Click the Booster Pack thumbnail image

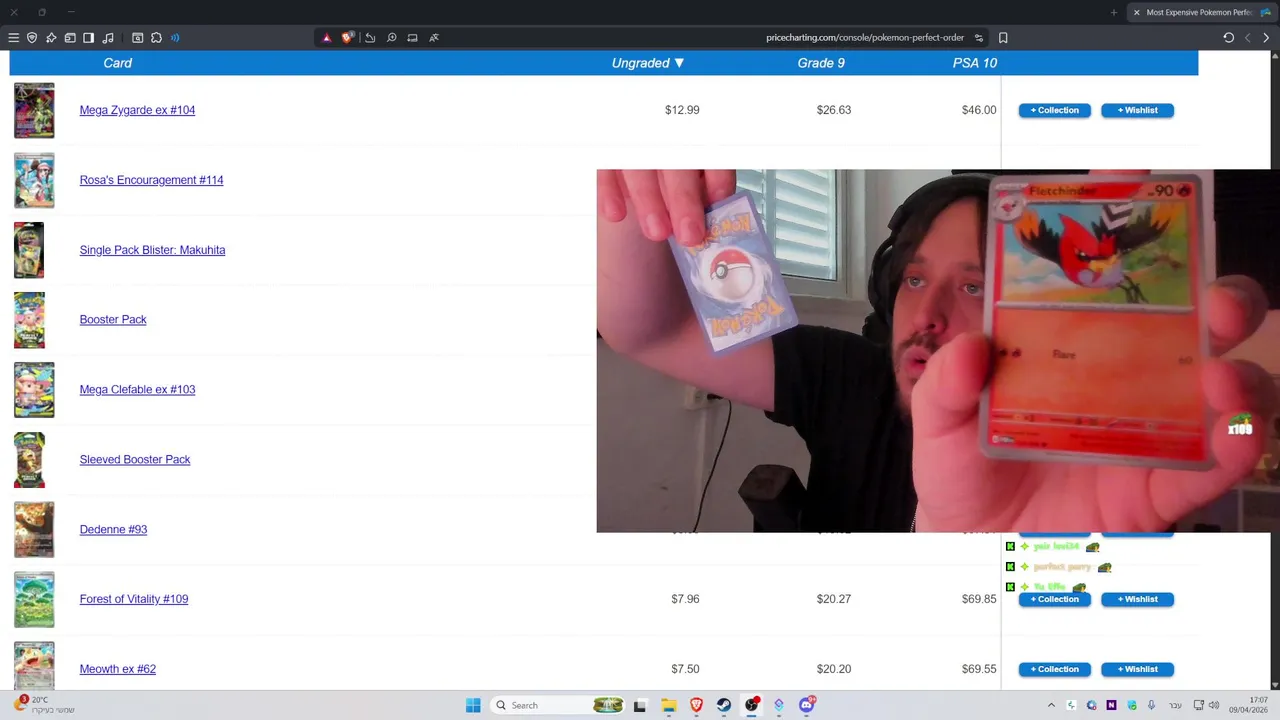click(x=29, y=320)
